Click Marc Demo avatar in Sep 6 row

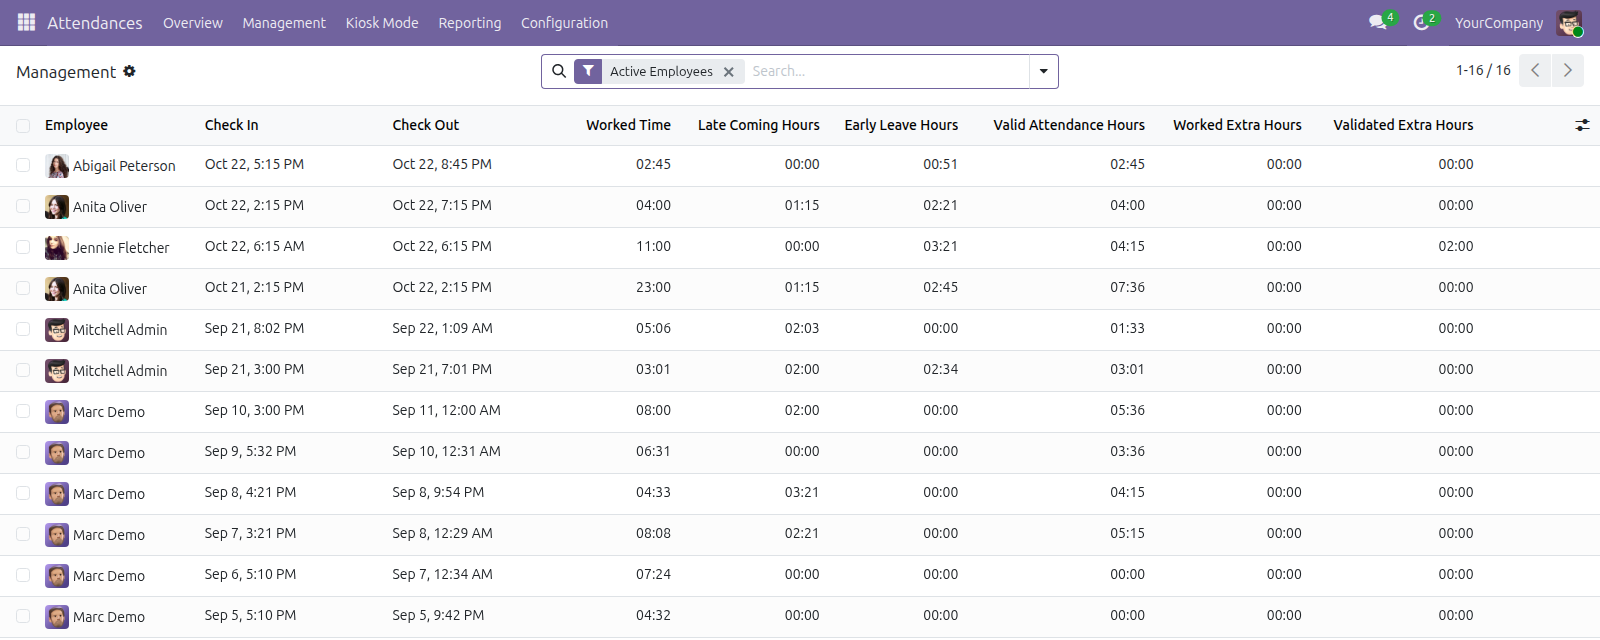[x=57, y=576]
